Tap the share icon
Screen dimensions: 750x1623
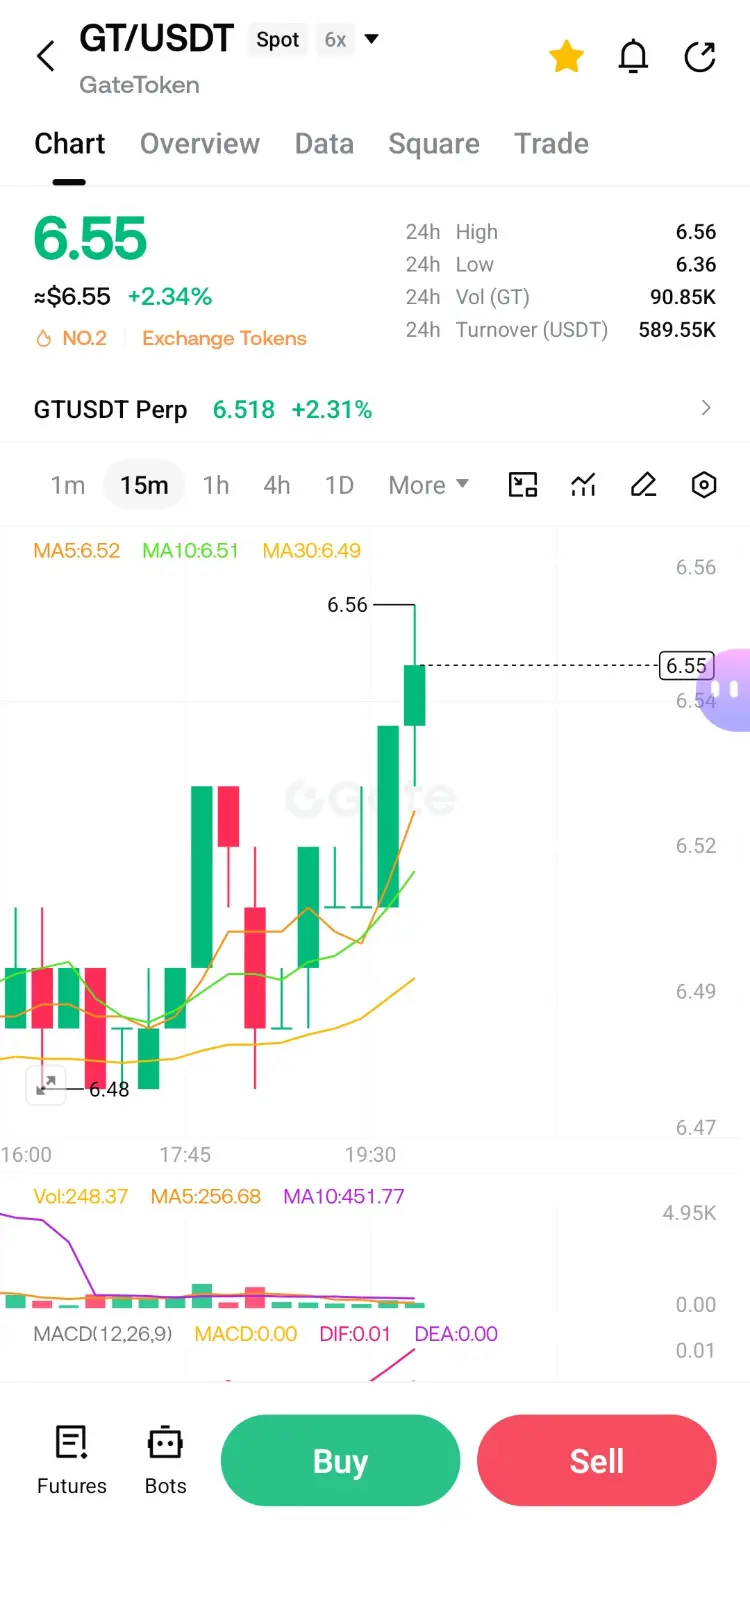click(x=700, y=57)
